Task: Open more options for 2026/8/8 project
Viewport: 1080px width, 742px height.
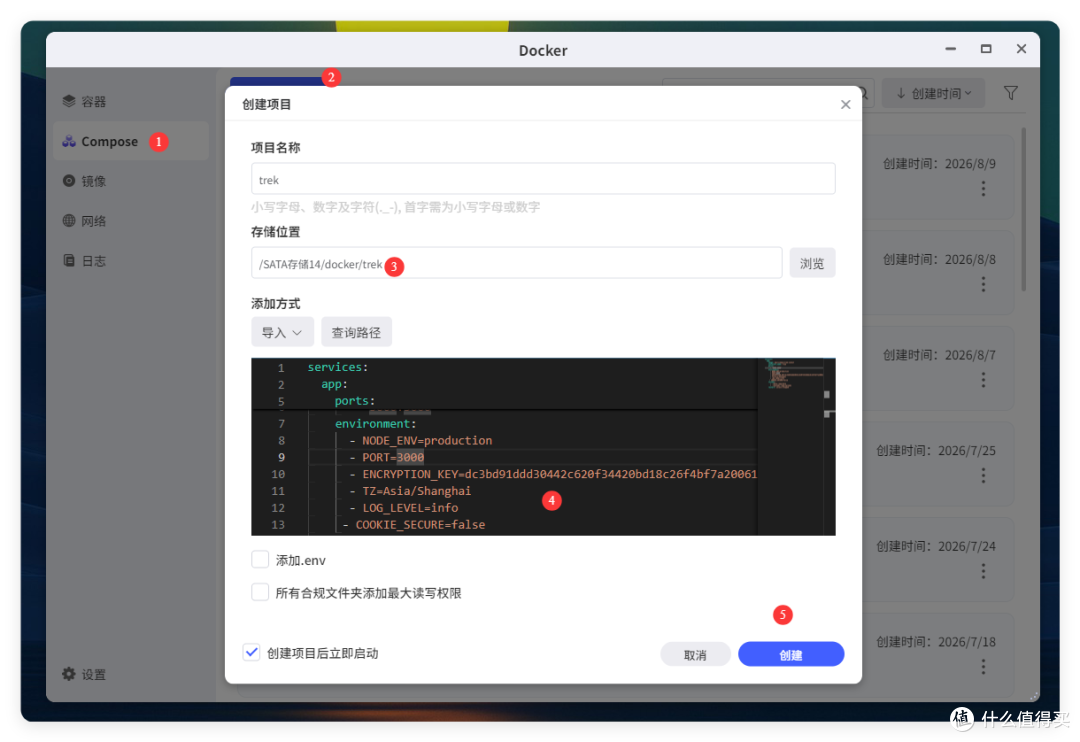Action: (984, 285)
